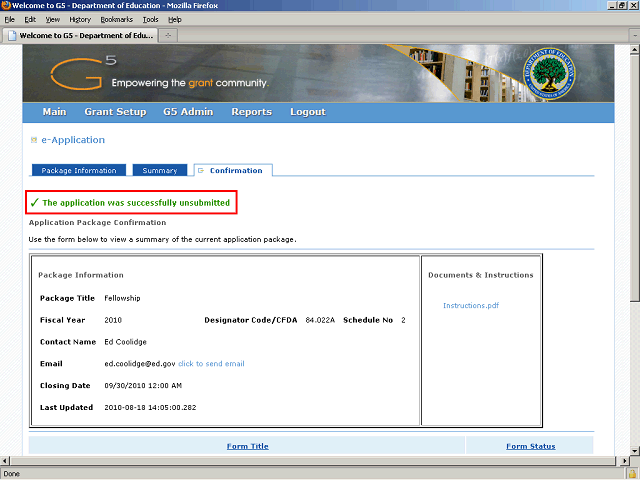The image size is (640, 480).
Task: Open Reports in the navigation bar
Action: click(251, 112)
